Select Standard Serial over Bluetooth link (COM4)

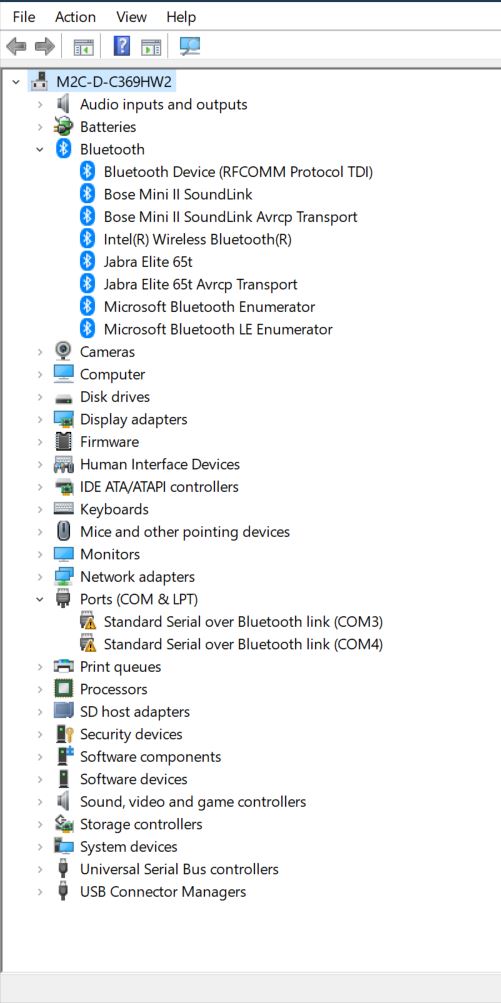243,644
